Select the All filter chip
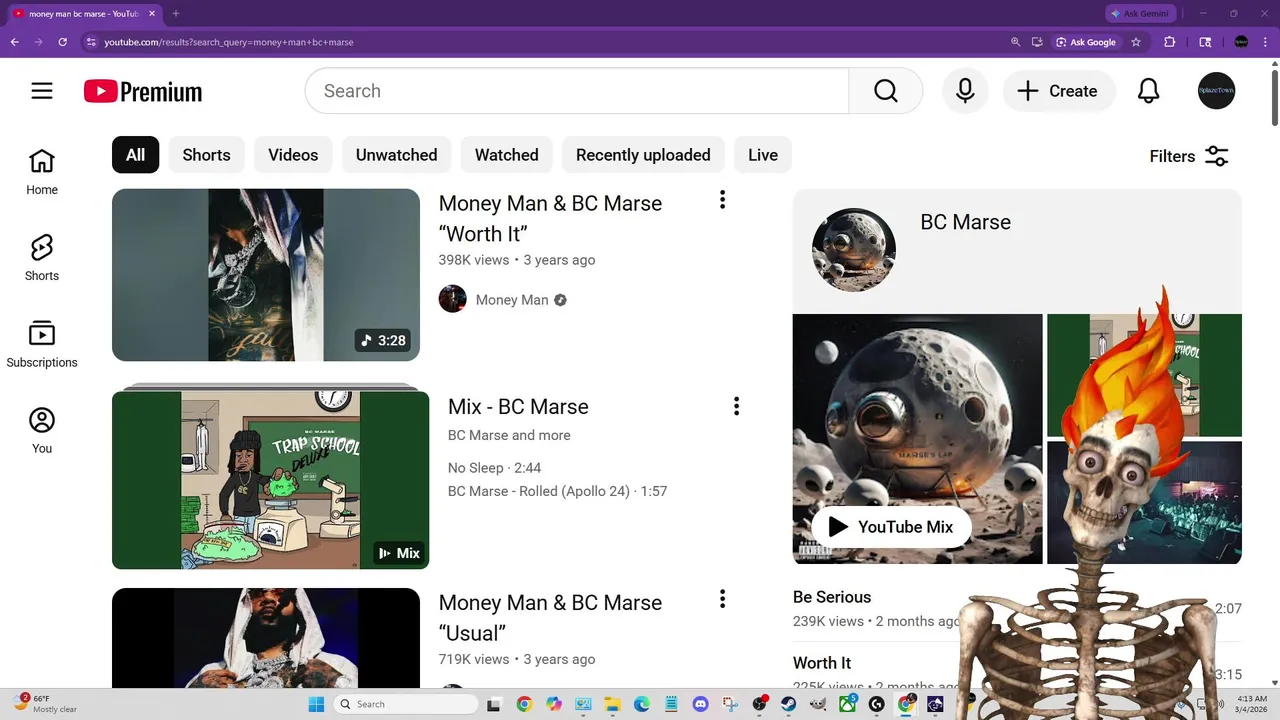The width and height of the screenshot is (1280, 720). [135, 155]
